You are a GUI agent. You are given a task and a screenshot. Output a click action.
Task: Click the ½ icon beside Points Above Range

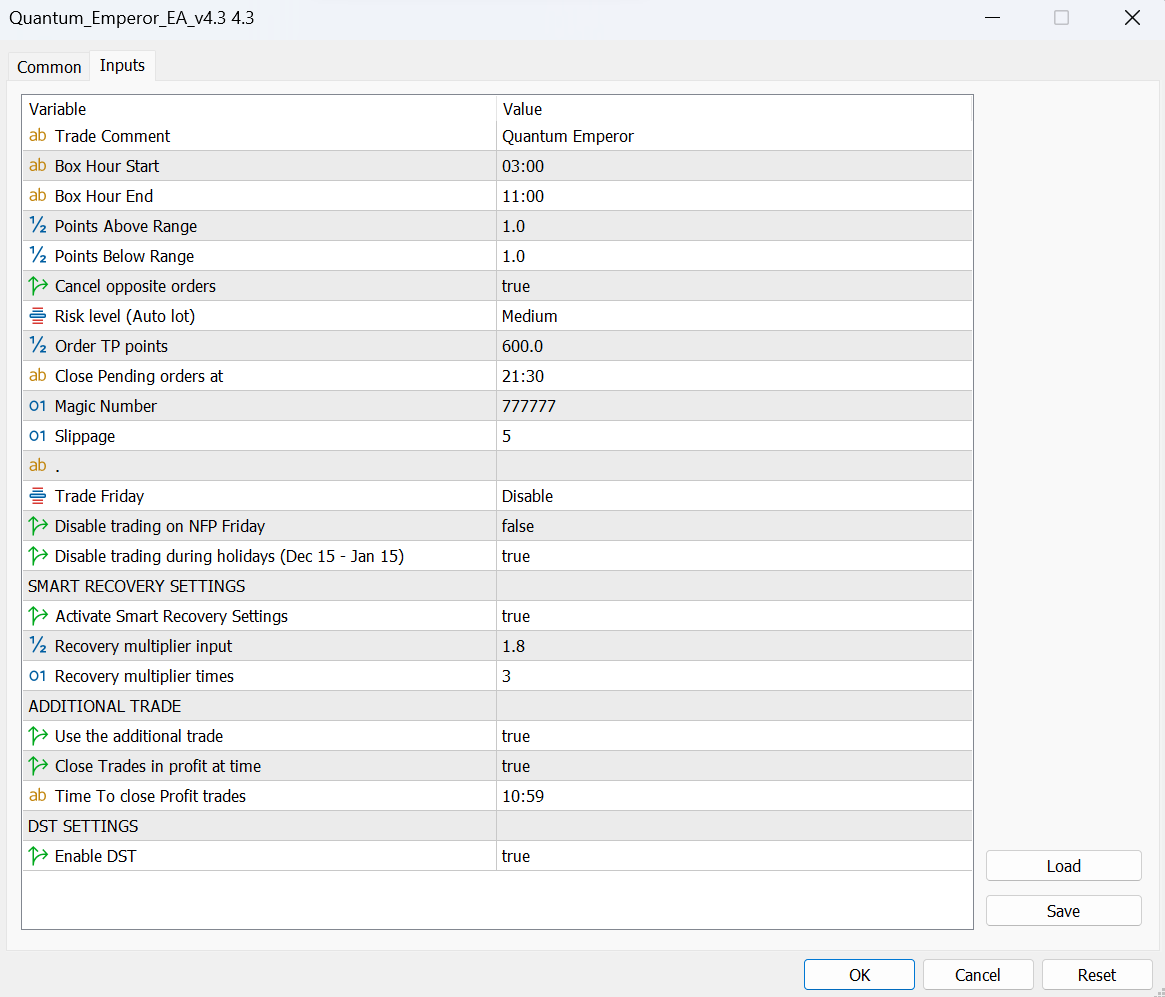click(x=37, y=226)
